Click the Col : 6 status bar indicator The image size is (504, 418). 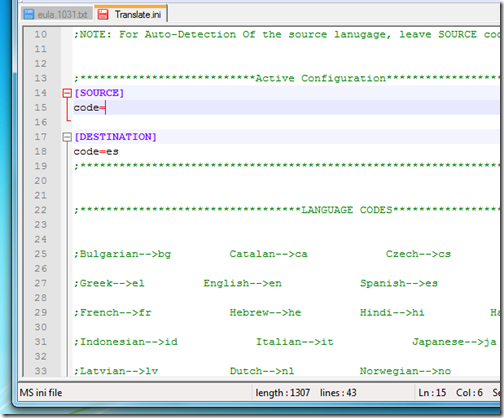point(469,393)
